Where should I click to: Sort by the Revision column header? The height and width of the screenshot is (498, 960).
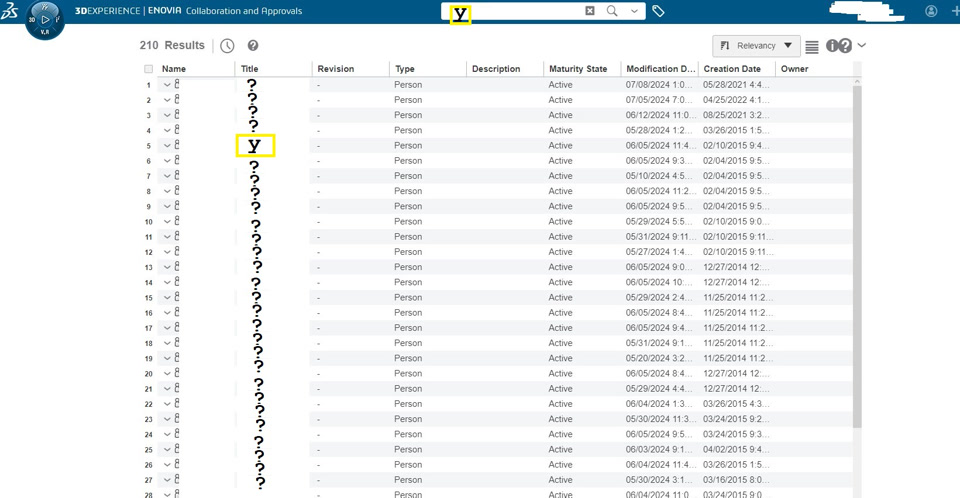336,69
